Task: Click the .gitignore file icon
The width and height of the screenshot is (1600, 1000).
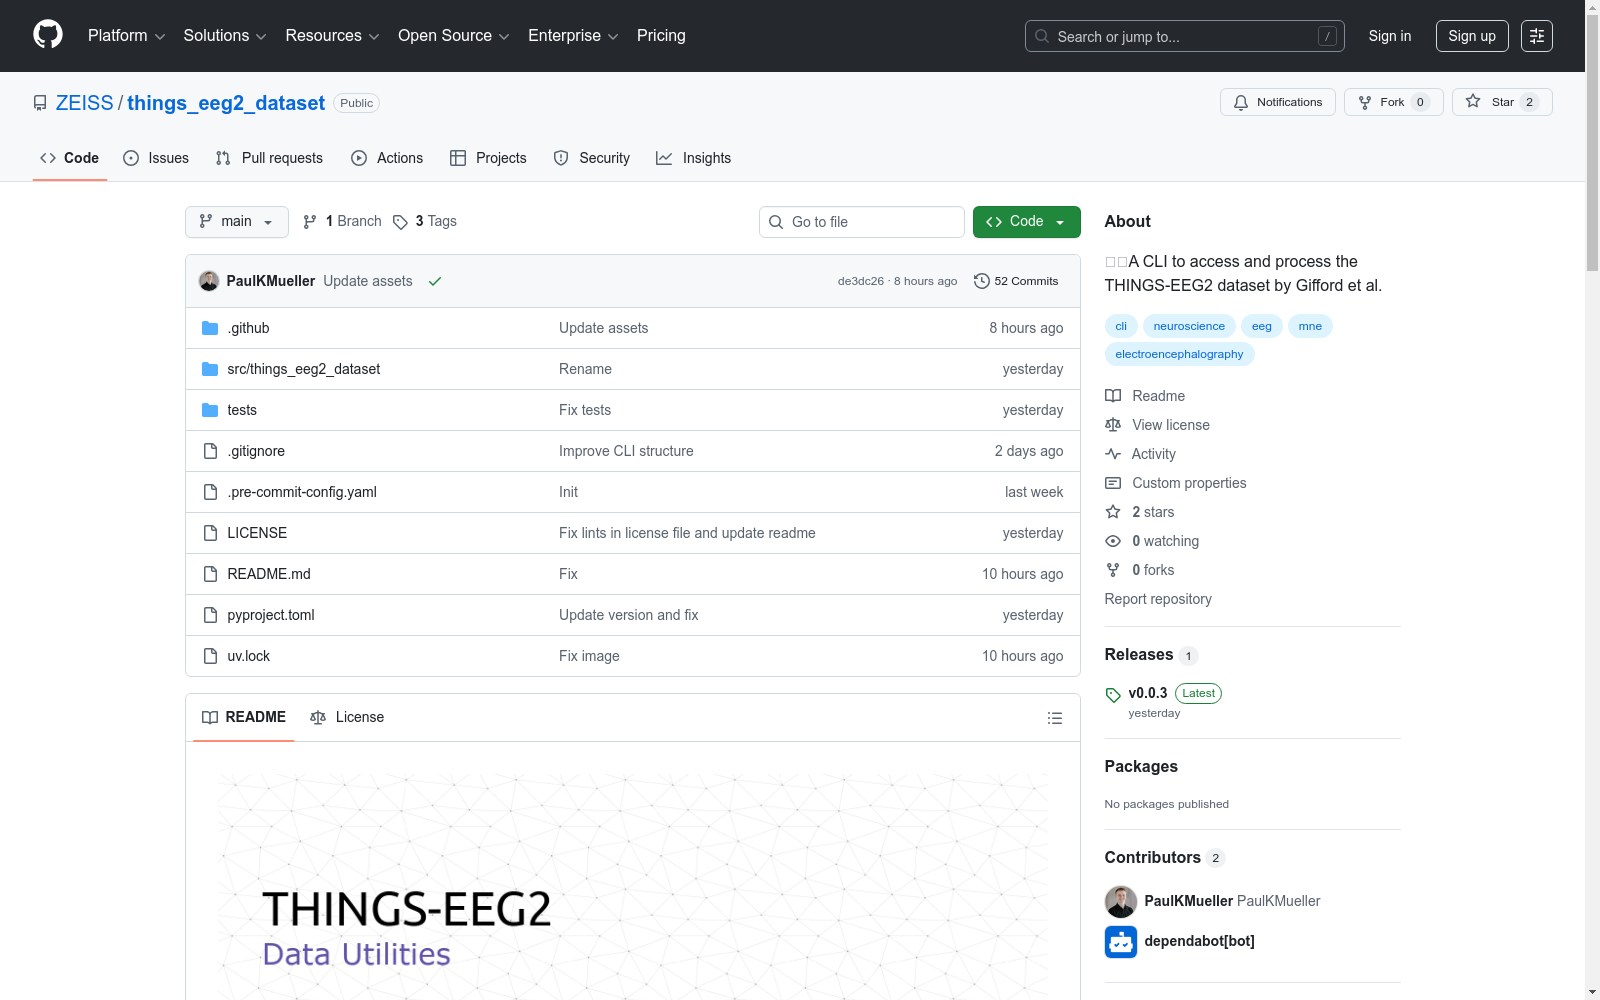Action: click(210, 451)
